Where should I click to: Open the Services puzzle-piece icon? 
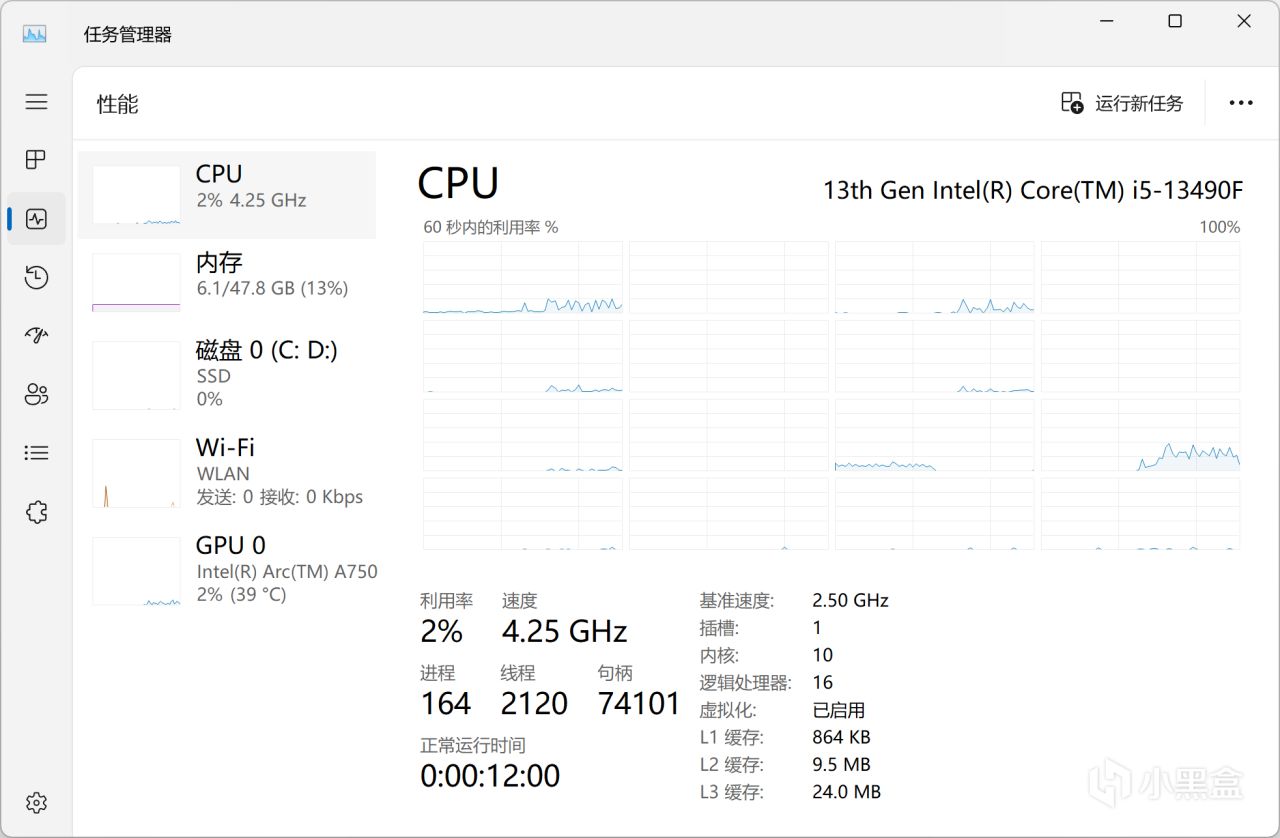tap(37, 512)
